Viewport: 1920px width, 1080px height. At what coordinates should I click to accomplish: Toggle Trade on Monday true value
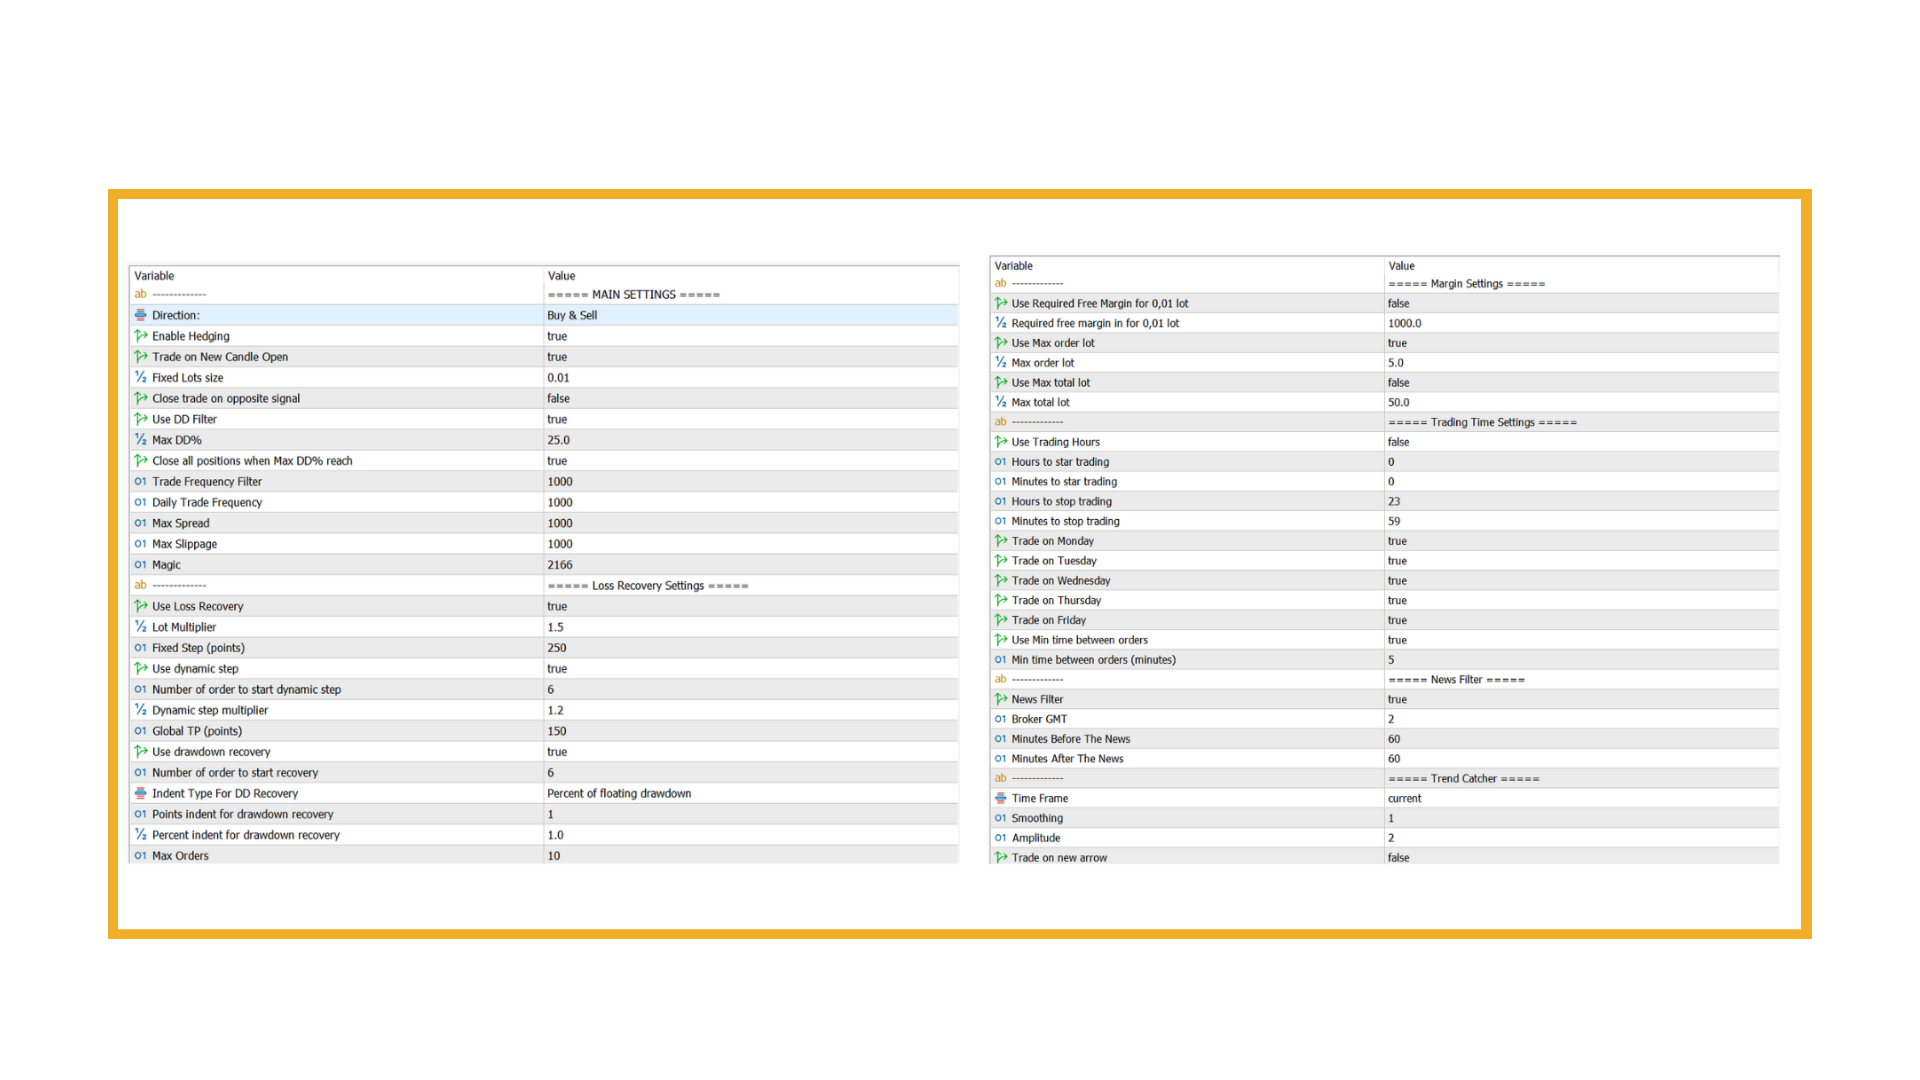pos(1397,541)
